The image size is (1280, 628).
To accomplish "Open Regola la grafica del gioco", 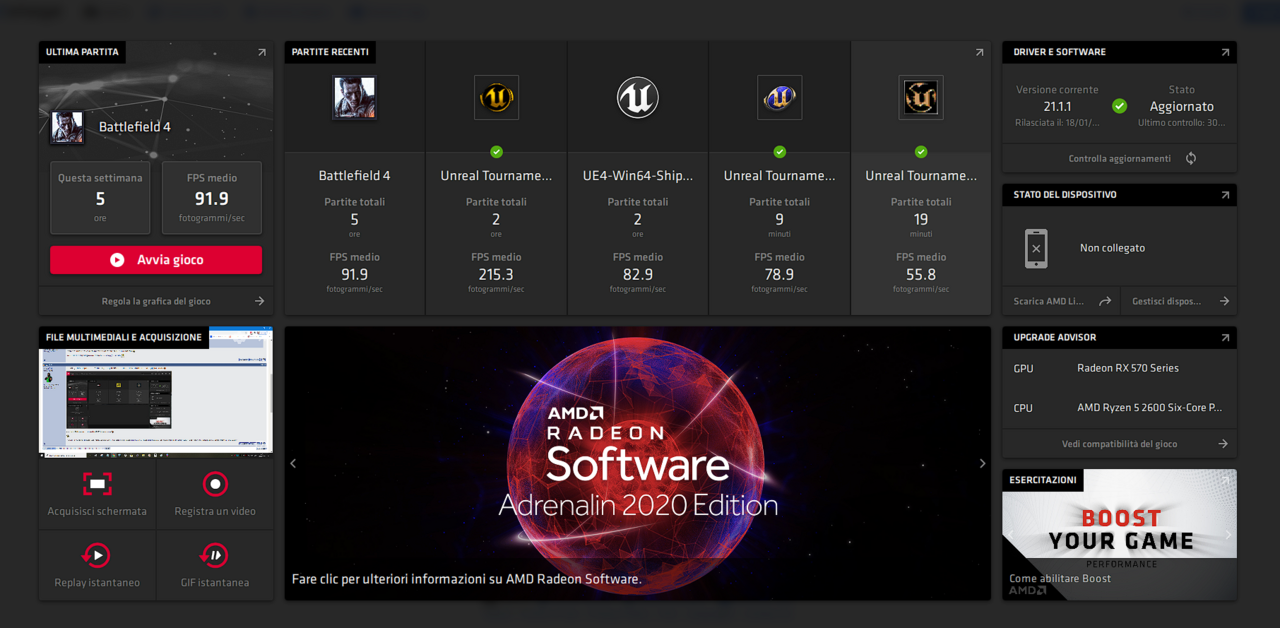I will click(156, 301).
